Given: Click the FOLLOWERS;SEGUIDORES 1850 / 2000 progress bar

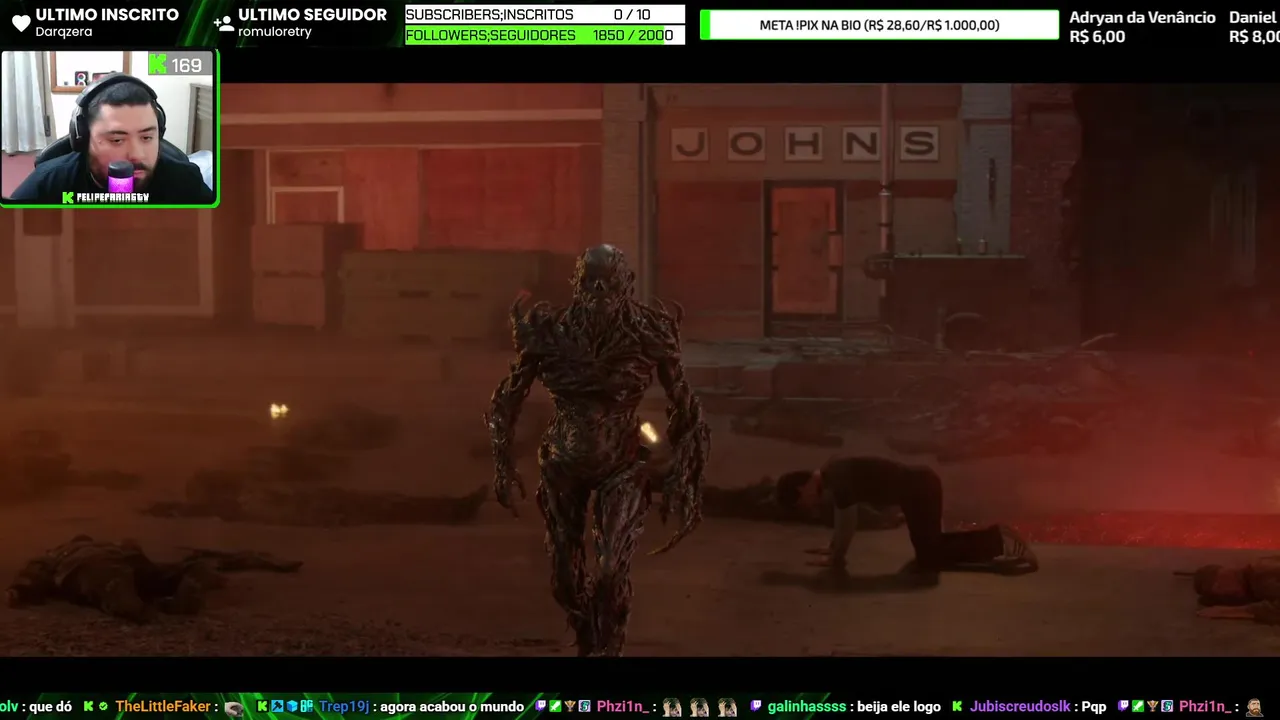Looking at the screenshot, I should pos(545,35).
